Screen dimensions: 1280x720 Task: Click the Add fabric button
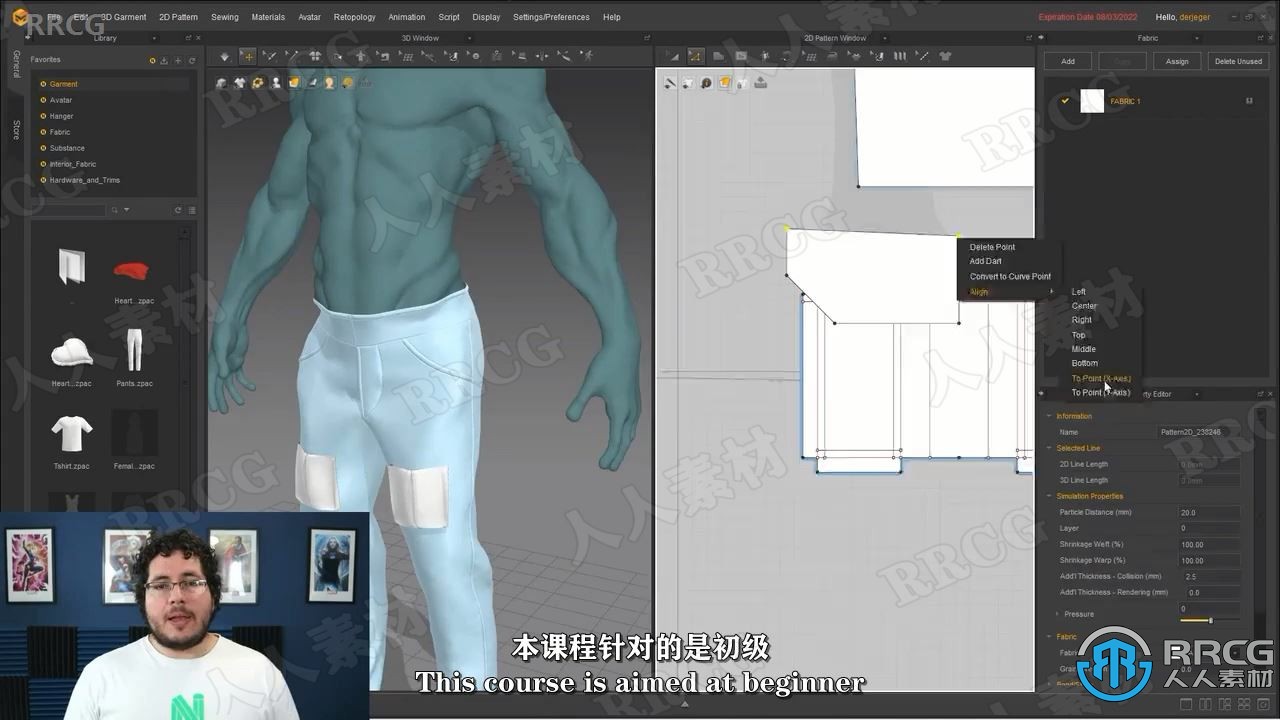tap(1068, 61)
